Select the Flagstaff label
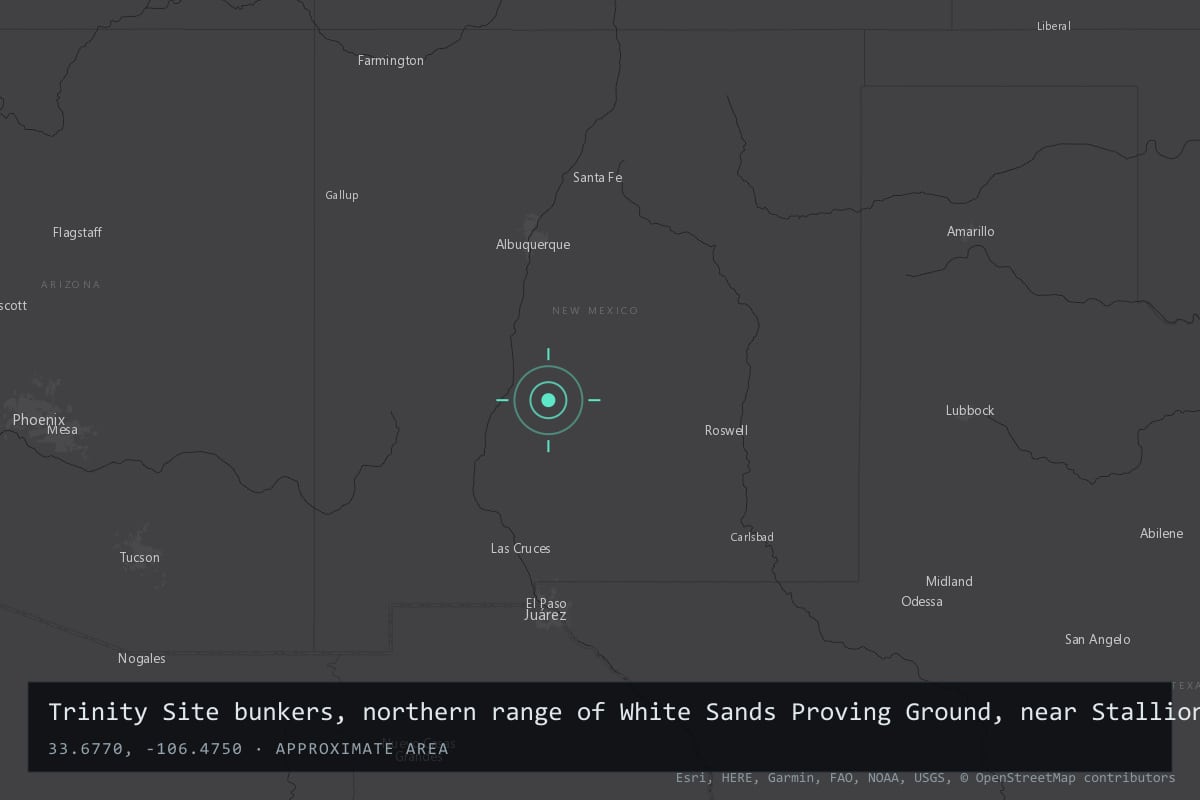This screenshot has height=800, width=1200. 77,233
